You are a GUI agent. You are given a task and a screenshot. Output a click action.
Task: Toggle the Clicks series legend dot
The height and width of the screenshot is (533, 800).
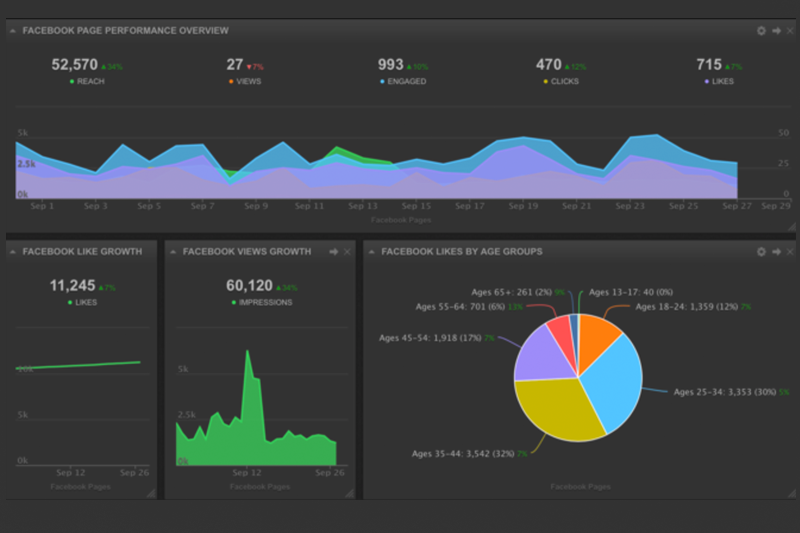pyautogui.click(x=545, y=82)
